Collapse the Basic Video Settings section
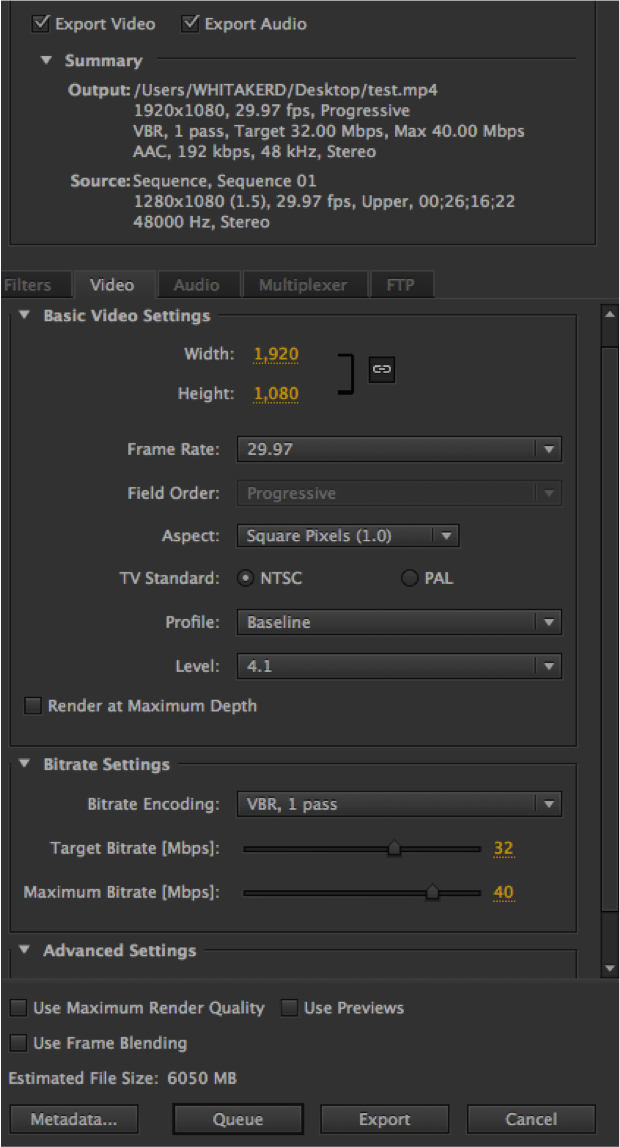620x1147 pixels. 24,316
